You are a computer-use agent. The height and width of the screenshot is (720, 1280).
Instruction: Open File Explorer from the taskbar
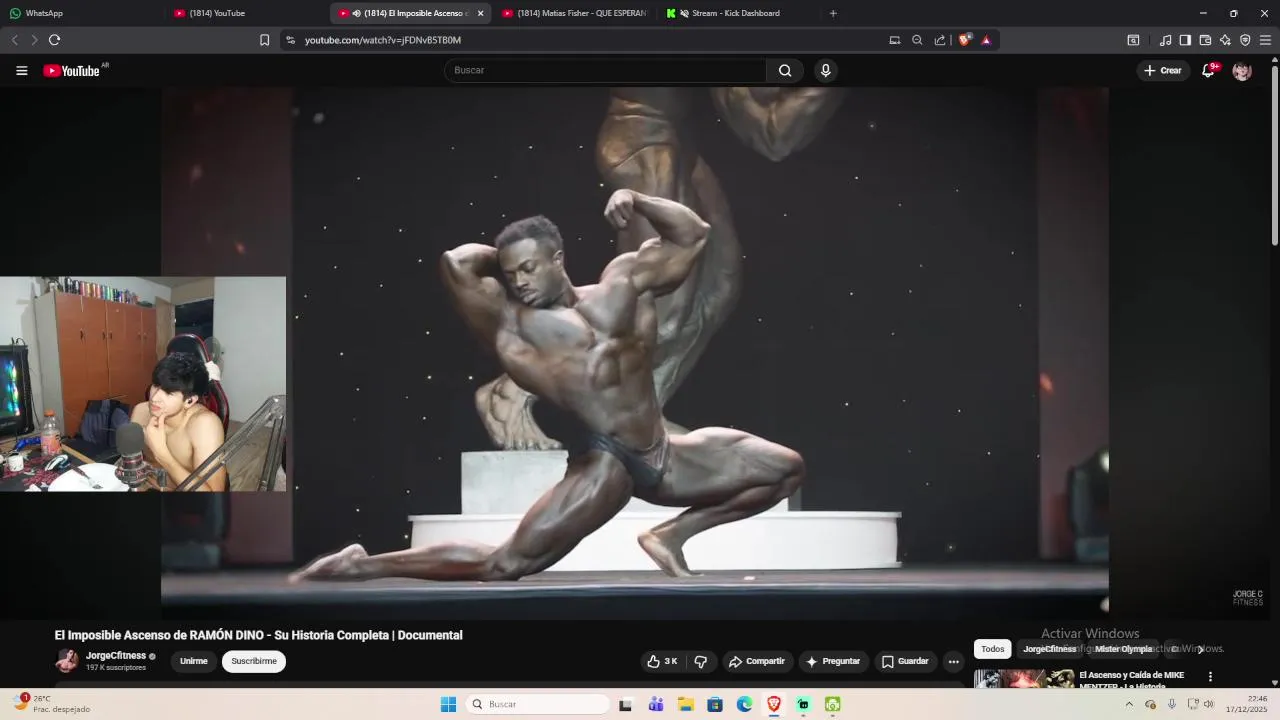[685, 704]
